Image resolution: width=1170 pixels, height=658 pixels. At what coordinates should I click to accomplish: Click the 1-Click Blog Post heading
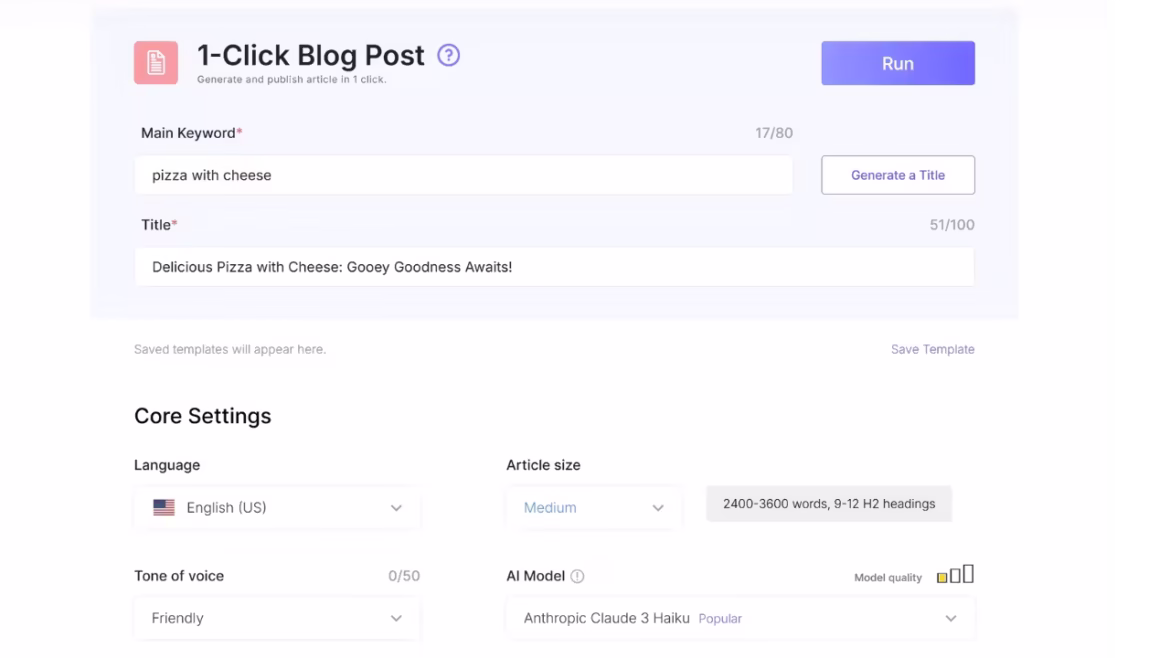click(310, 56)
